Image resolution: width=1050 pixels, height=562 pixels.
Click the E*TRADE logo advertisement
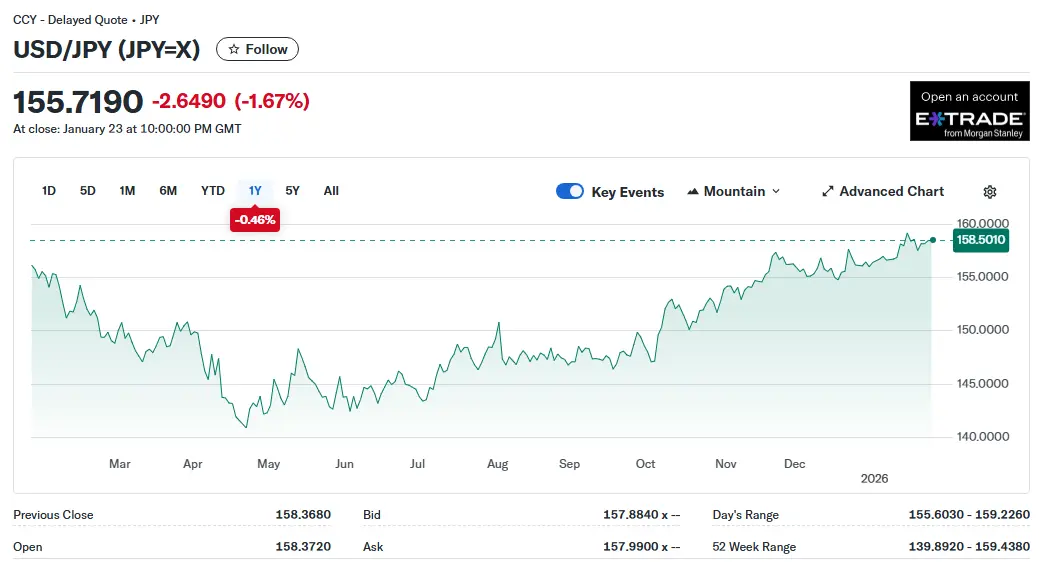[969, 123]
